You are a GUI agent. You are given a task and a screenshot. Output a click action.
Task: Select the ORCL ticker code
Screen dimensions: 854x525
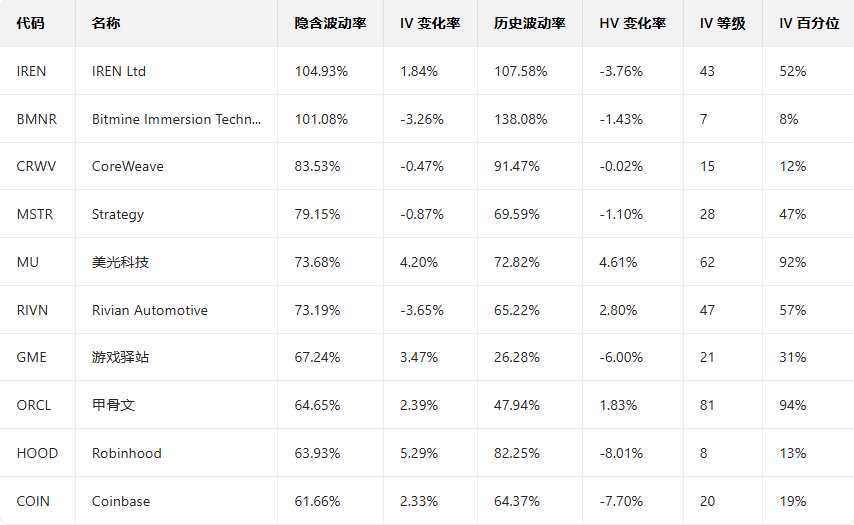click(34, 405)
